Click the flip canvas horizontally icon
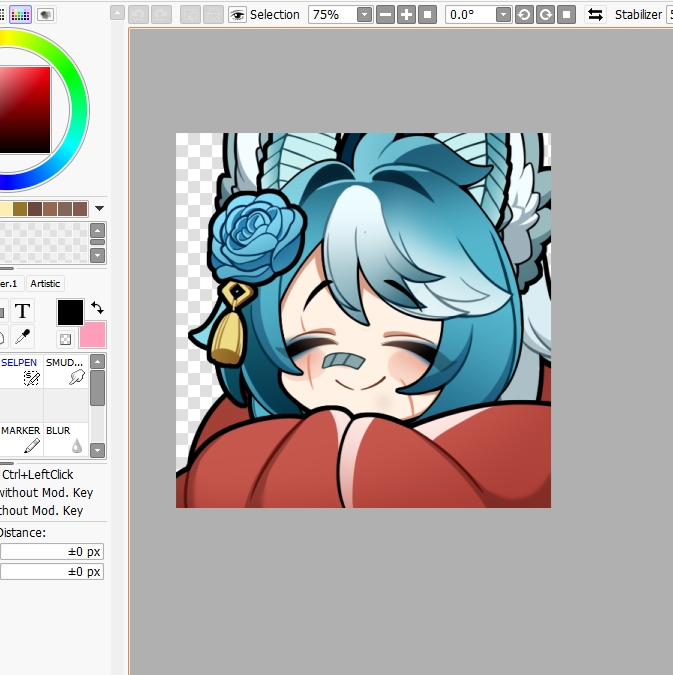Image resolution: width=673 pixels, height=675 pixels. click(595, 15)
